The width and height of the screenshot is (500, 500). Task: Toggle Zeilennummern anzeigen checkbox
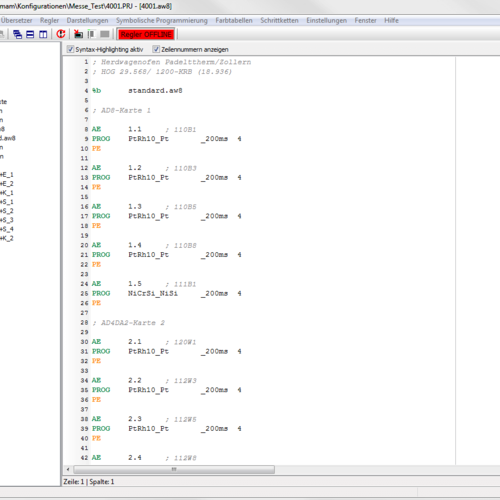[156, 49]
